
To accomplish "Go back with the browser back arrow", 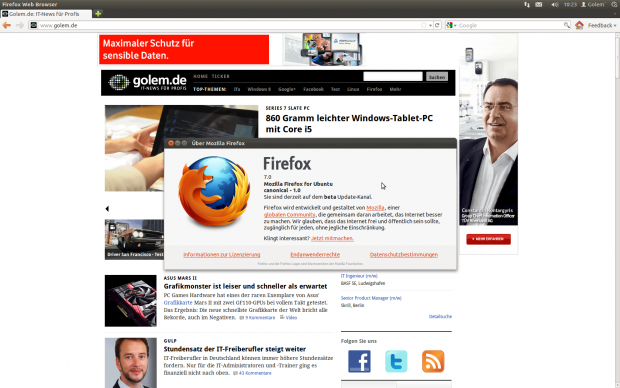I will (x=7, y=25).
